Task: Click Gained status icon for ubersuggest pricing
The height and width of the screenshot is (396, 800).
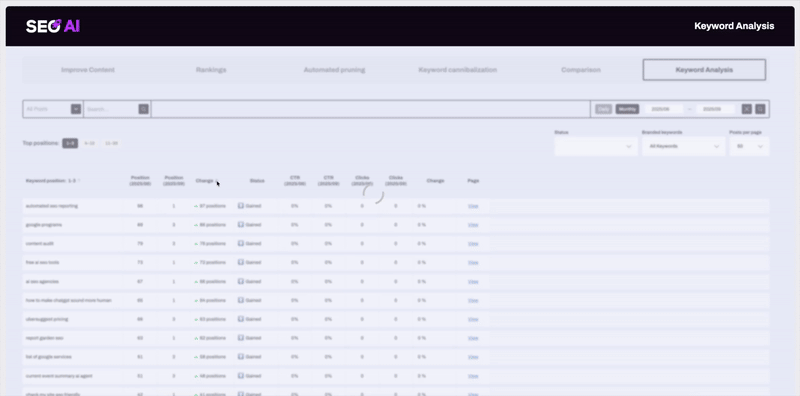Action: coord(241,319)
